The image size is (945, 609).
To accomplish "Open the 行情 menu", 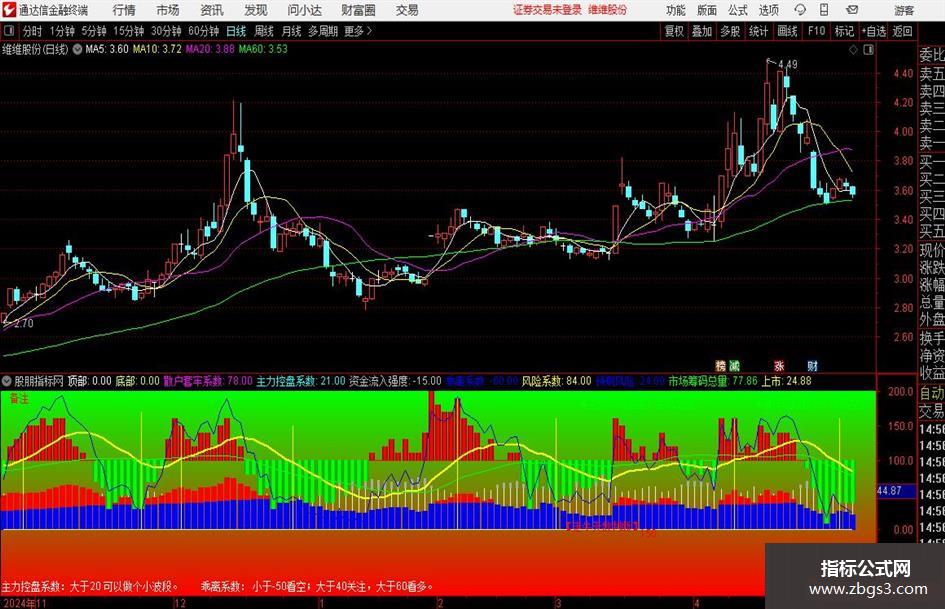I will click(x=124, y=10).
